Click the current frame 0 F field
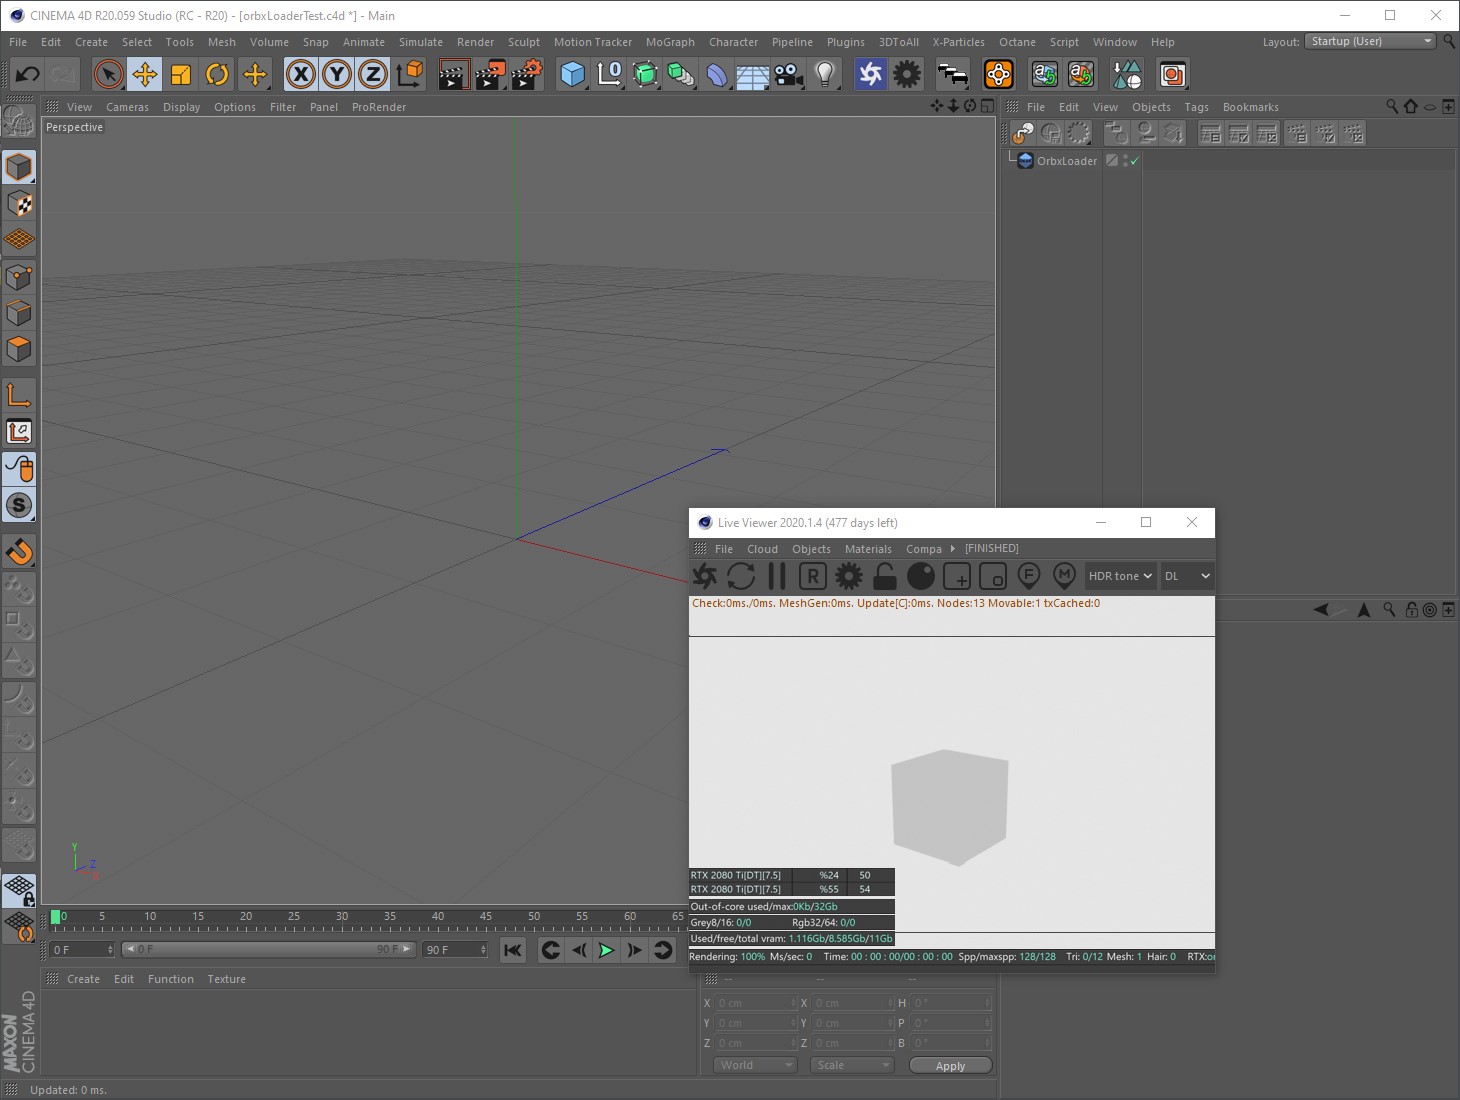Image resolution: width=1460 pixels, height=1100 pixels. tap(82, 949)
